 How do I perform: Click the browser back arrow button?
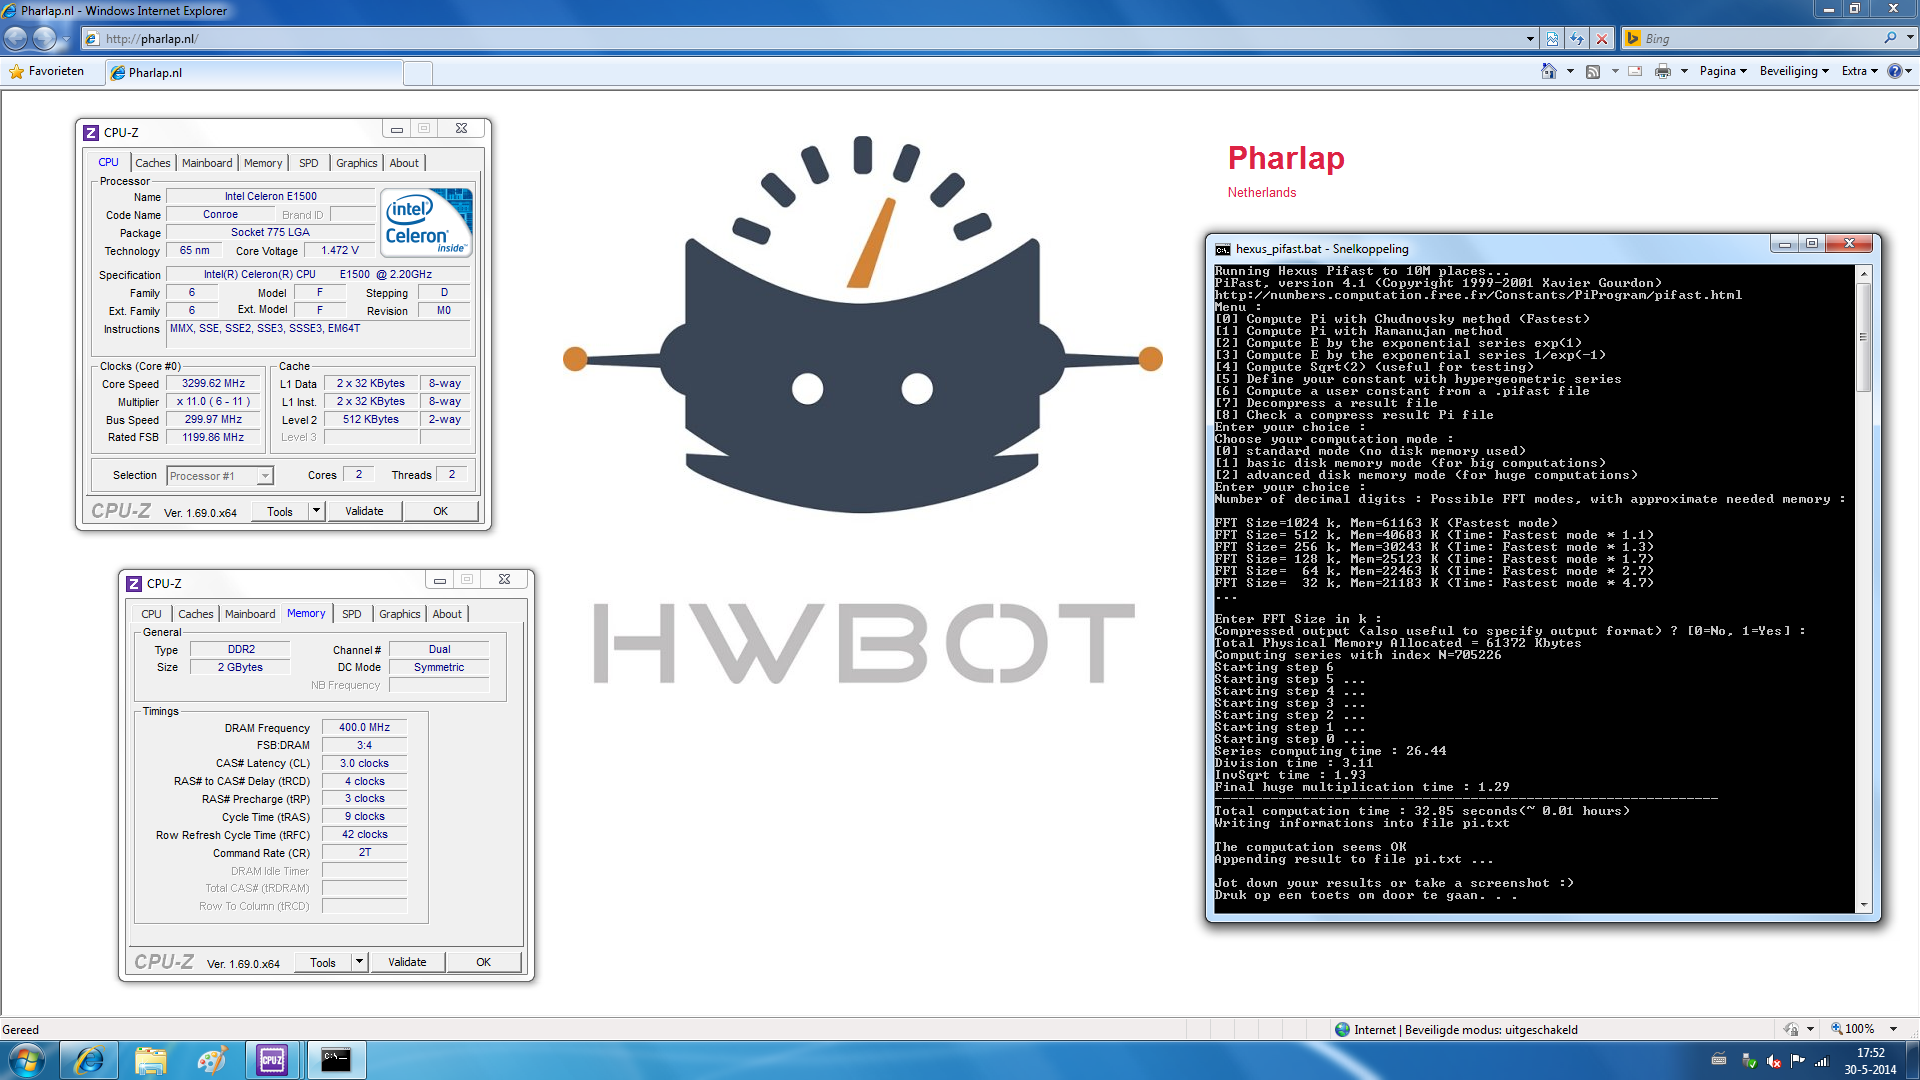coord(16,38)
